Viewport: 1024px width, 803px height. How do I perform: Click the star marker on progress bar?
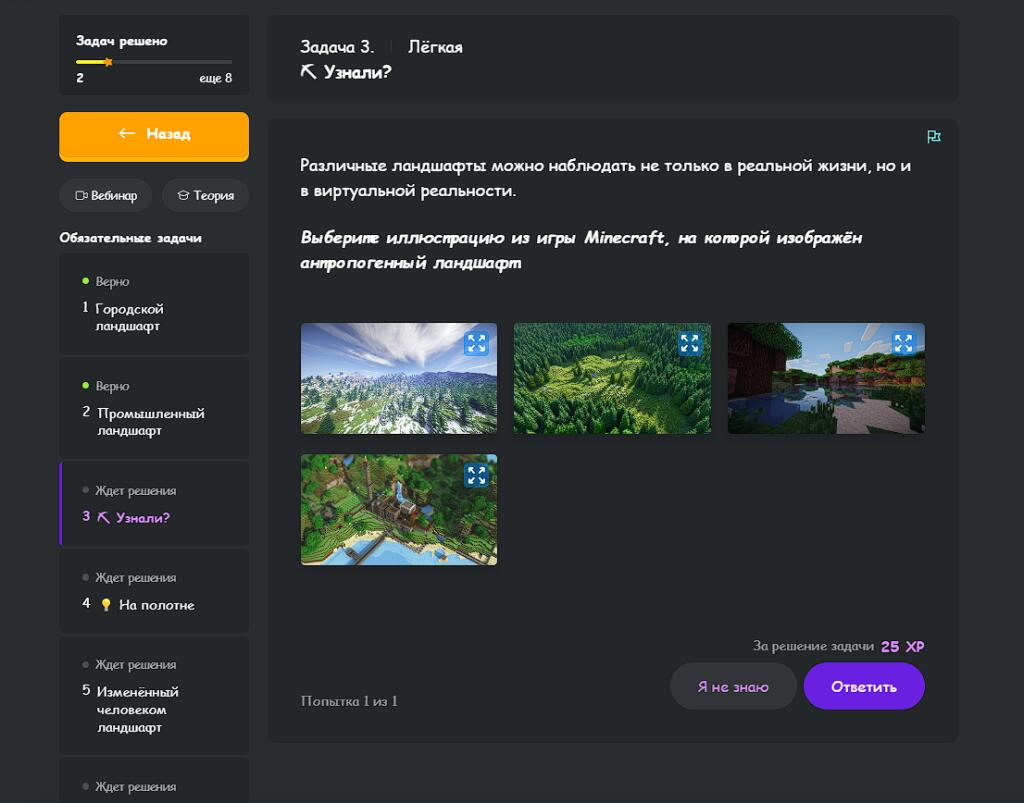click(x=108, y=62)
